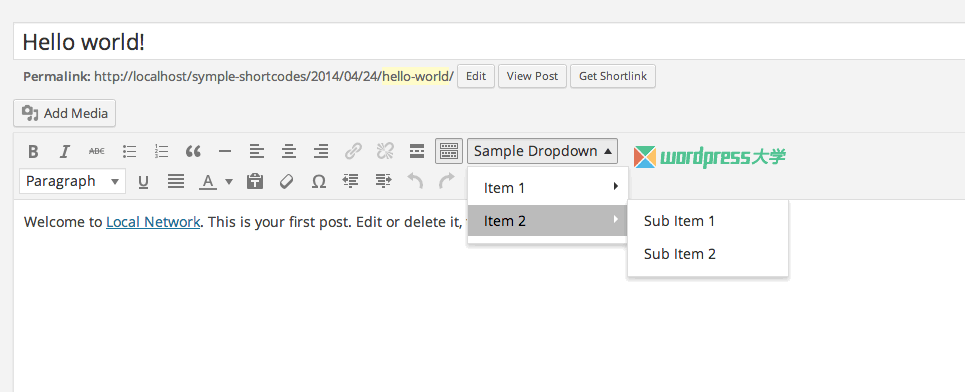Justify the text alignment
The width and height of the screenshot is (965, 392).
176,182
